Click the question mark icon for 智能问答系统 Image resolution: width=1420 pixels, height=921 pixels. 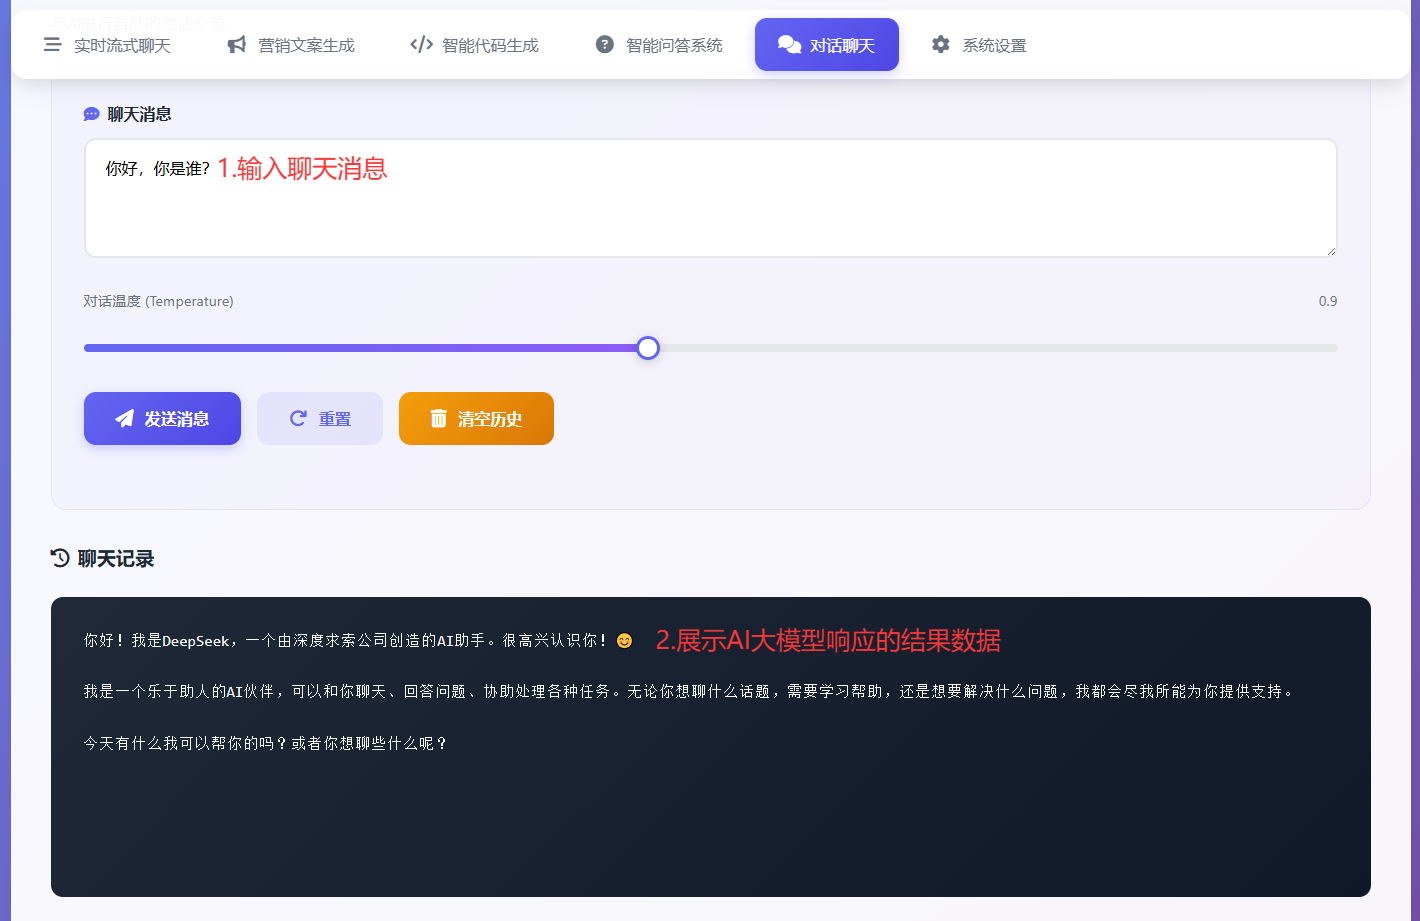coord(605,45)
